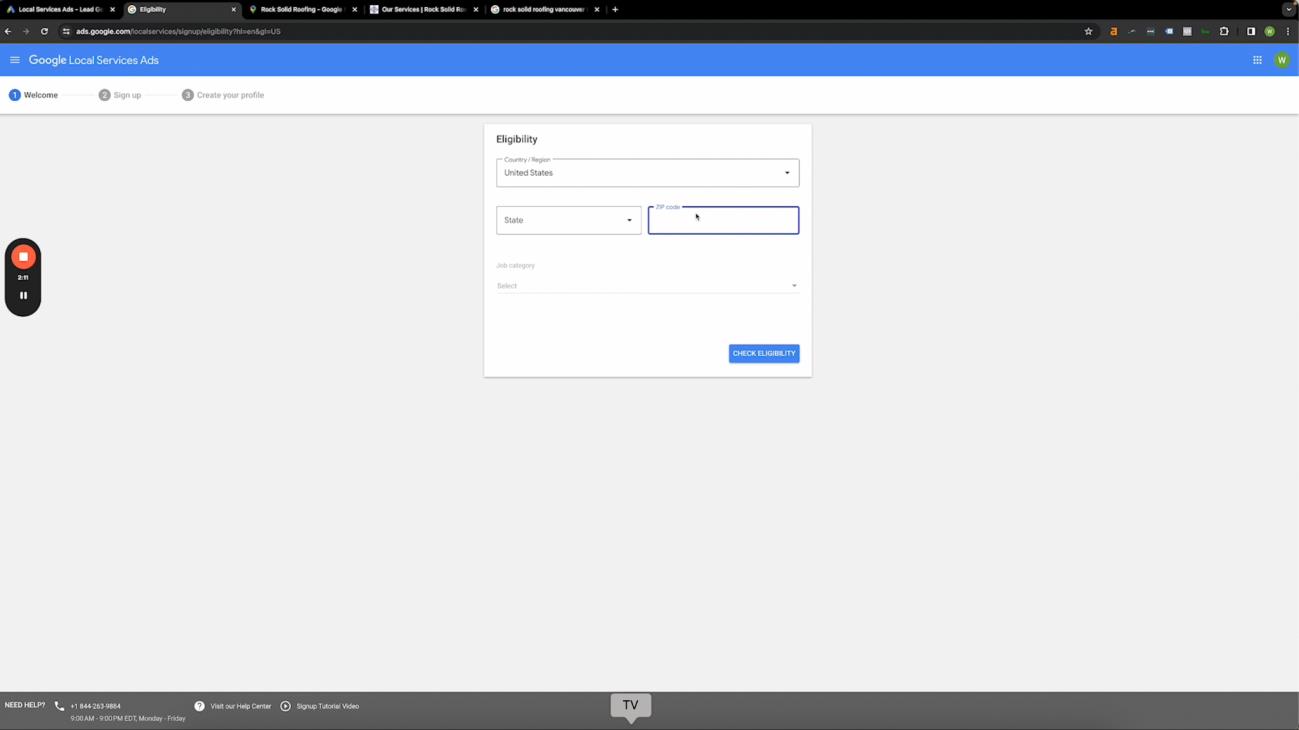Open the Chrome three-dot menu
Screen dimensions: 1299x730
(x=1288, y=31)
